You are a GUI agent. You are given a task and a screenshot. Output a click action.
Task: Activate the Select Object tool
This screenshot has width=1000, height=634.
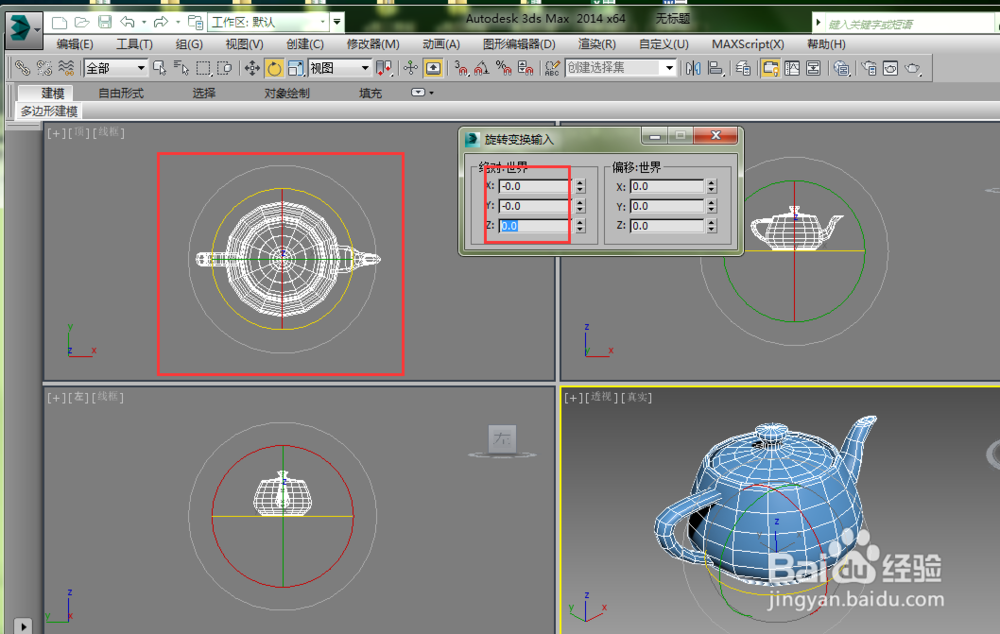[159, 68]
